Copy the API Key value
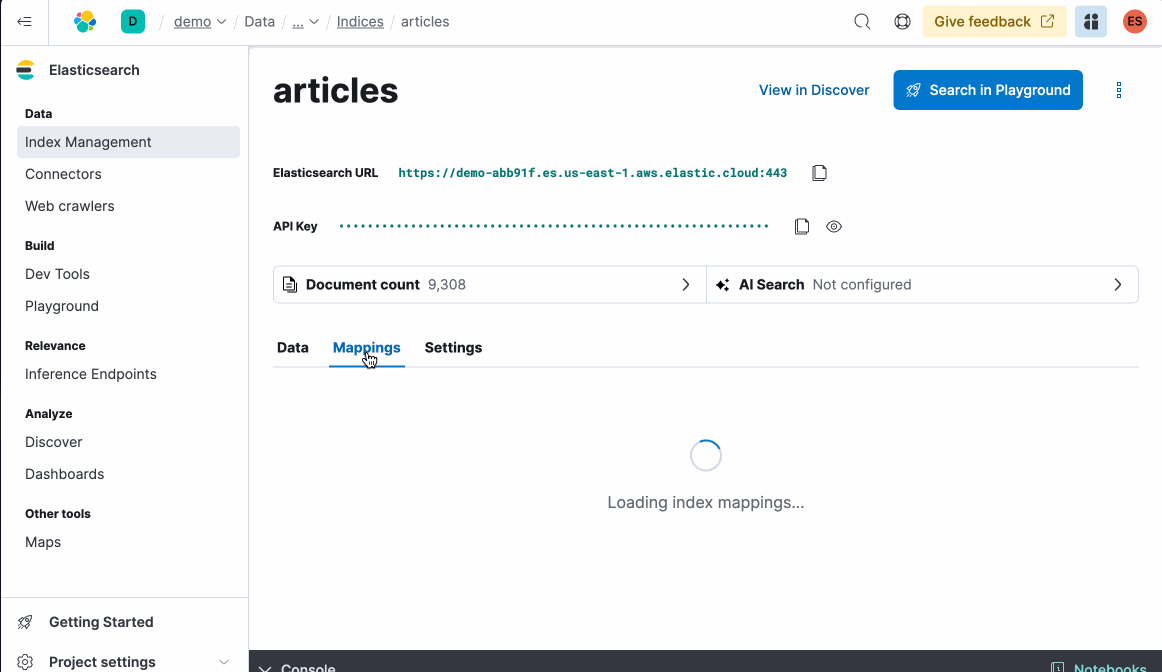1162x672 pixels. pos(801,226)
